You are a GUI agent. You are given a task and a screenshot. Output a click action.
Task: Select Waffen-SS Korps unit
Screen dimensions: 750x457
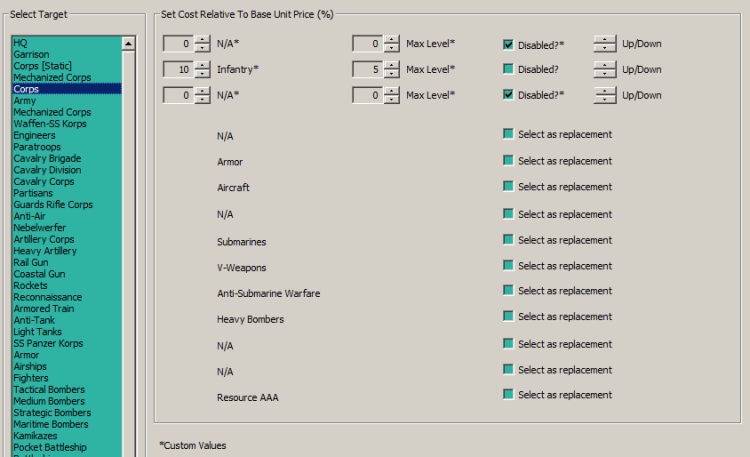48,124
